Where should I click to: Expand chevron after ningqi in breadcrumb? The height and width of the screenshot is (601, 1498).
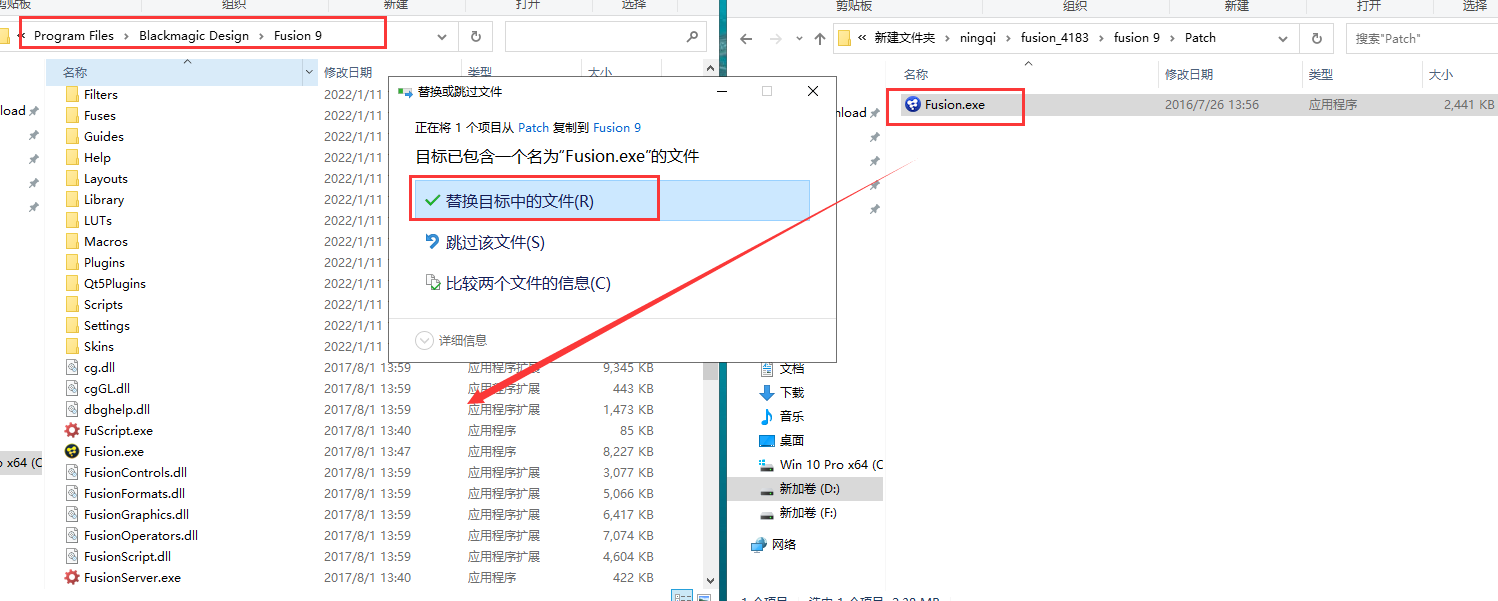pos(1009,38)
